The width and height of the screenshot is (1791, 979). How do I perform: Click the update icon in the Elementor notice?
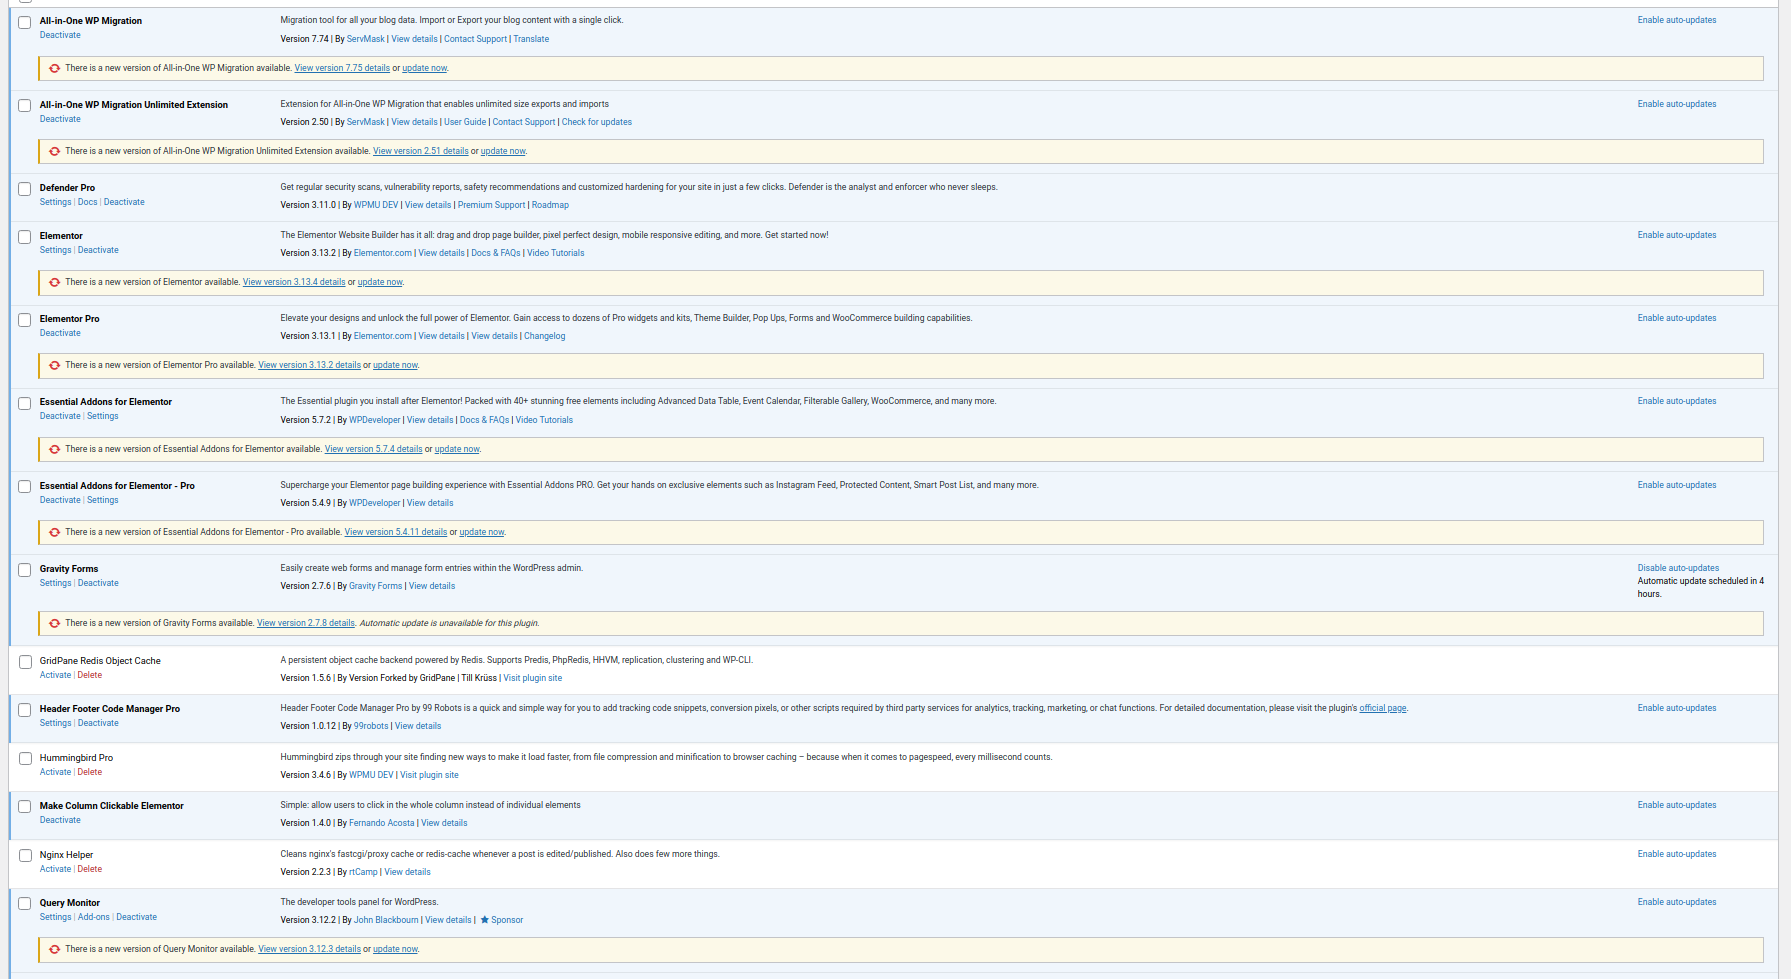[x=55, y=283]
